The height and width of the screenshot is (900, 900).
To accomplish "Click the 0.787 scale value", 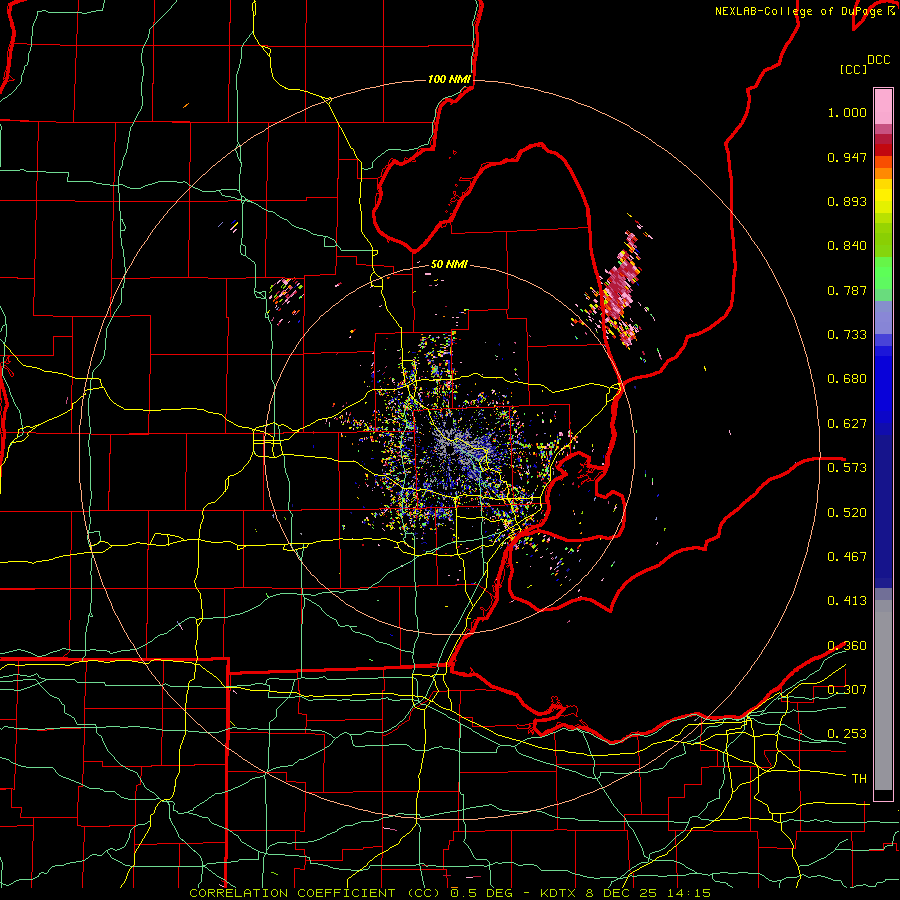I will pyautogui.click(x=847, y=290).
